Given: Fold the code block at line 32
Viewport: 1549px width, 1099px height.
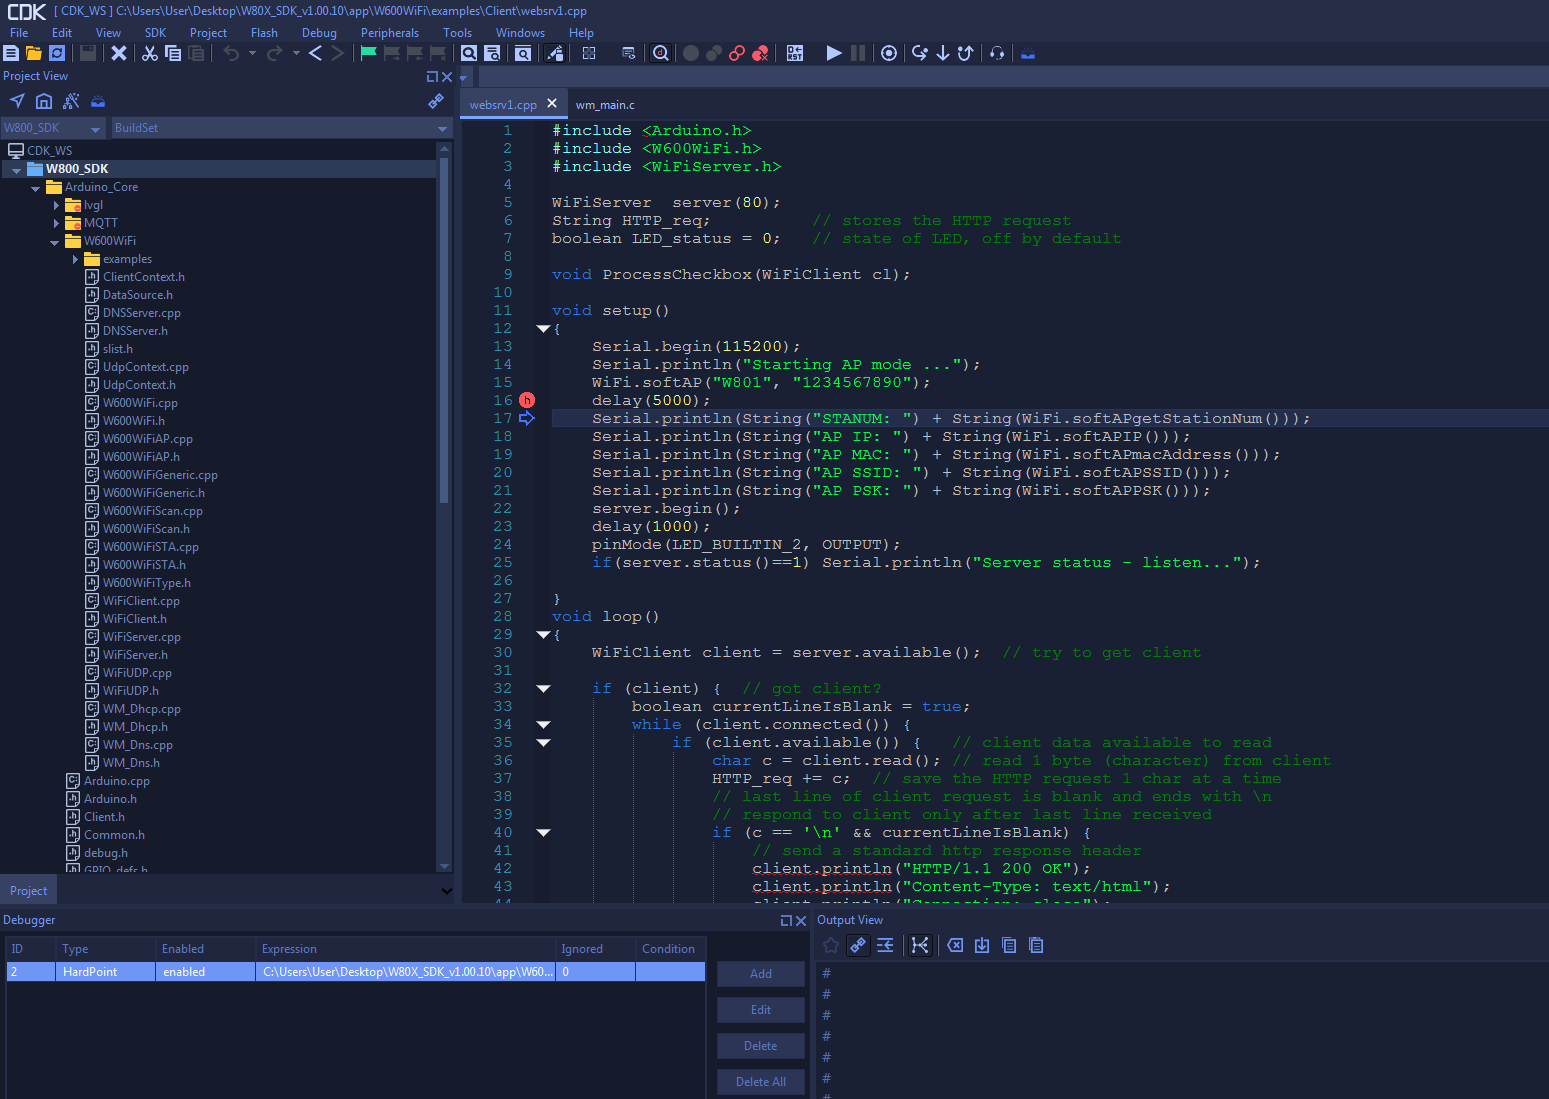Looking at the screenshot, I should [543, 688].
